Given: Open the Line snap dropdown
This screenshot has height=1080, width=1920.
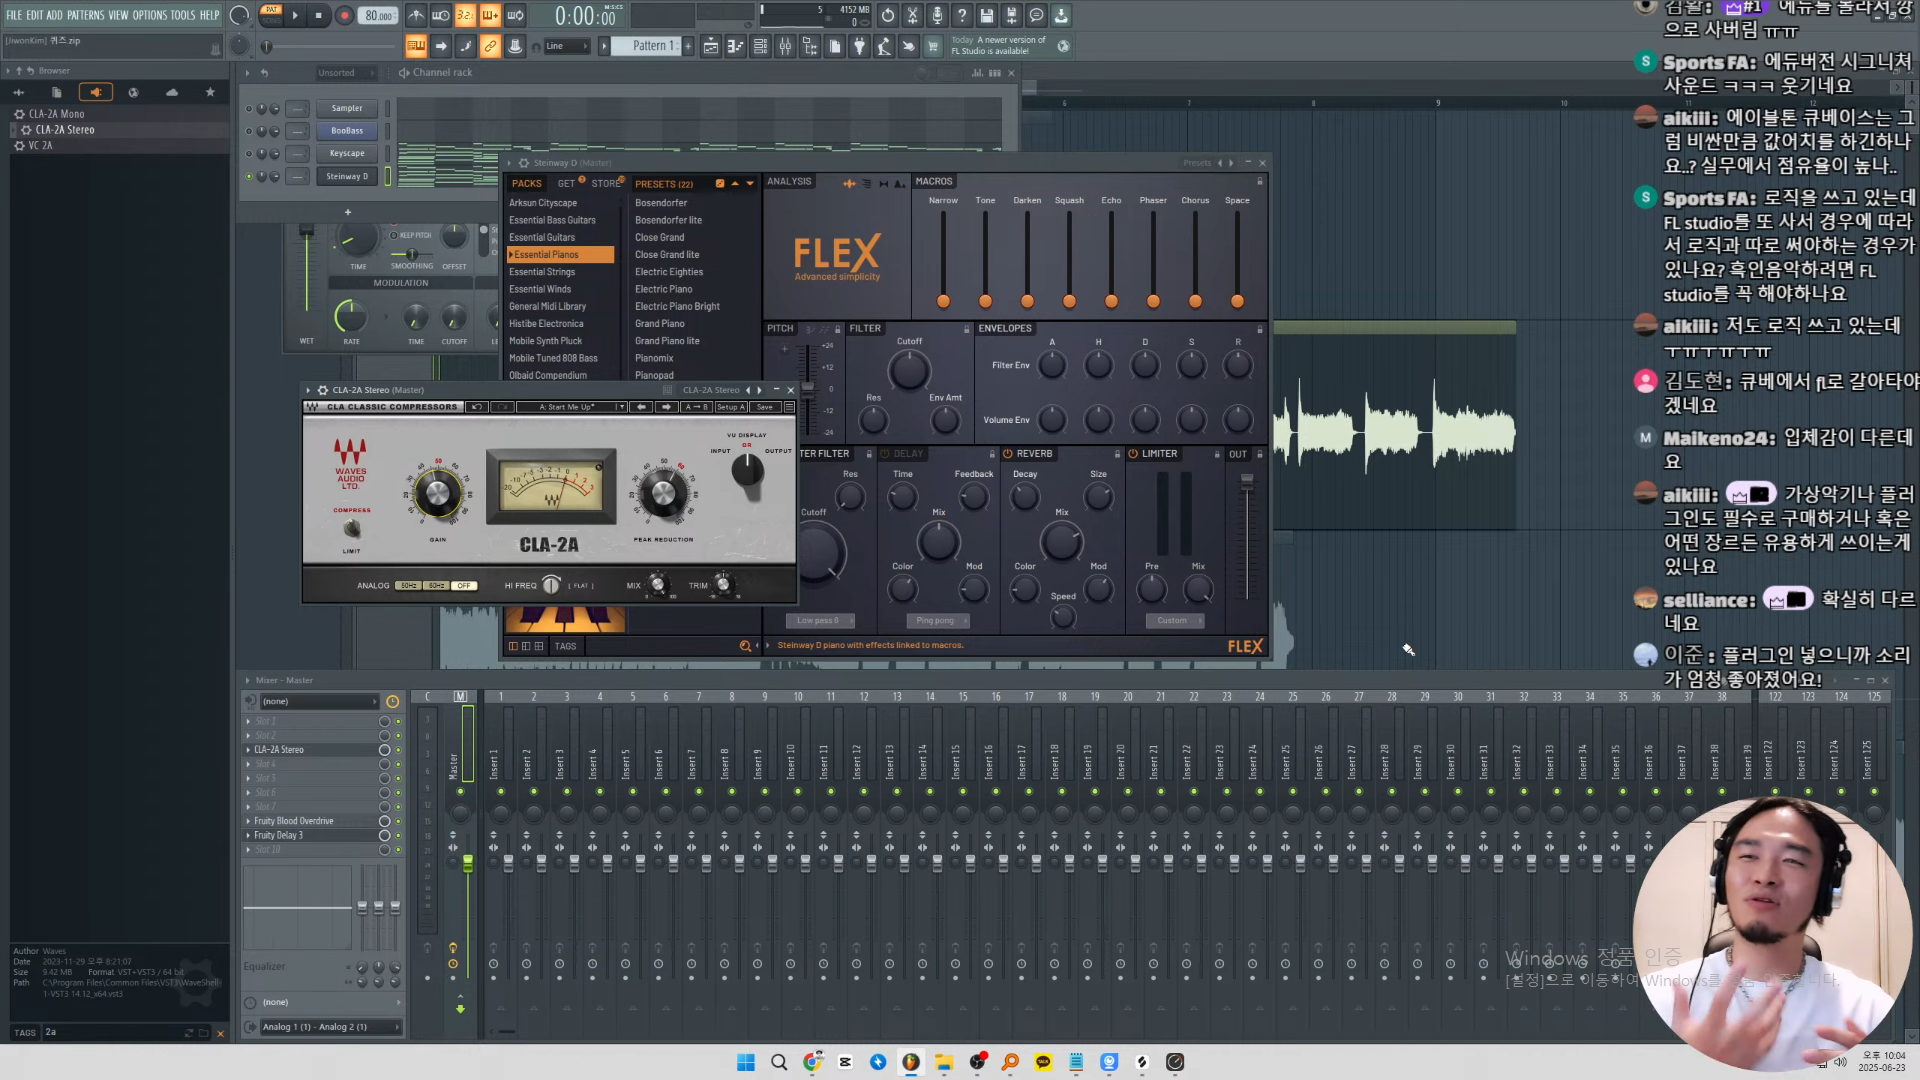Looking at the screenshot, I should pos(565,46).
